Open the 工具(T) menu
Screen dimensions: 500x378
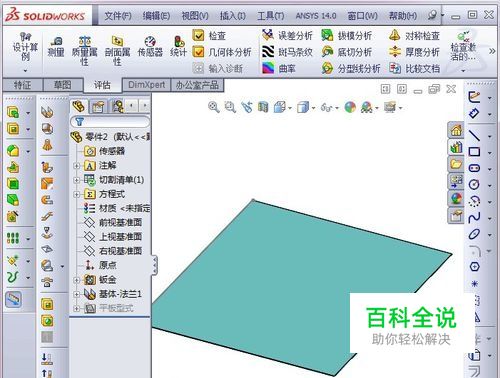point(271,16)
